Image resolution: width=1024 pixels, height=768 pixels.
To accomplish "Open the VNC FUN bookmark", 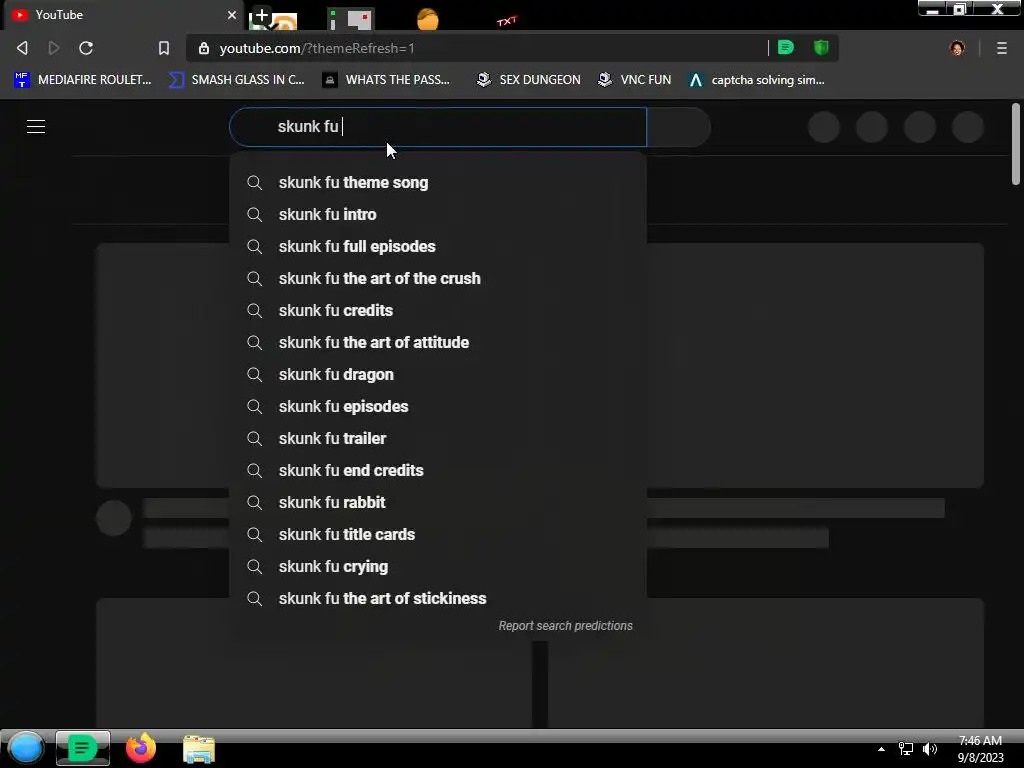I will point(635,80).
